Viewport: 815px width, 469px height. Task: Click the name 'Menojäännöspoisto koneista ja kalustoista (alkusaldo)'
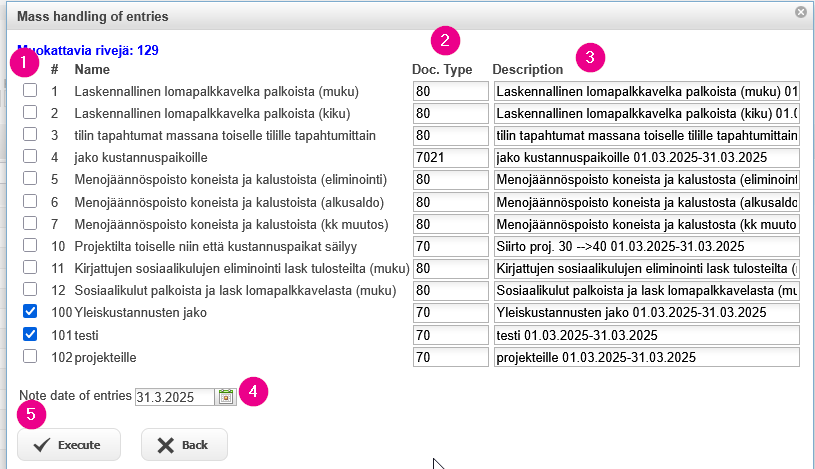point(229,202)
